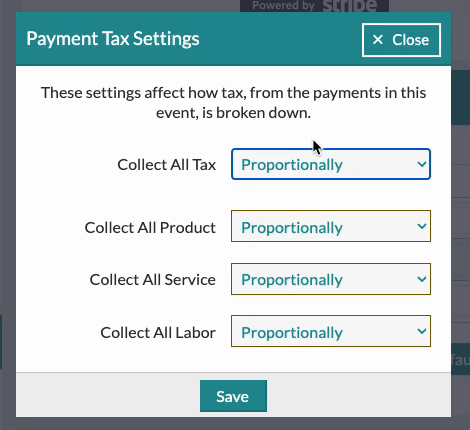Viewport: 470px width, 430px height.
Task: Click the X icon in Close button
Action: 378,40
